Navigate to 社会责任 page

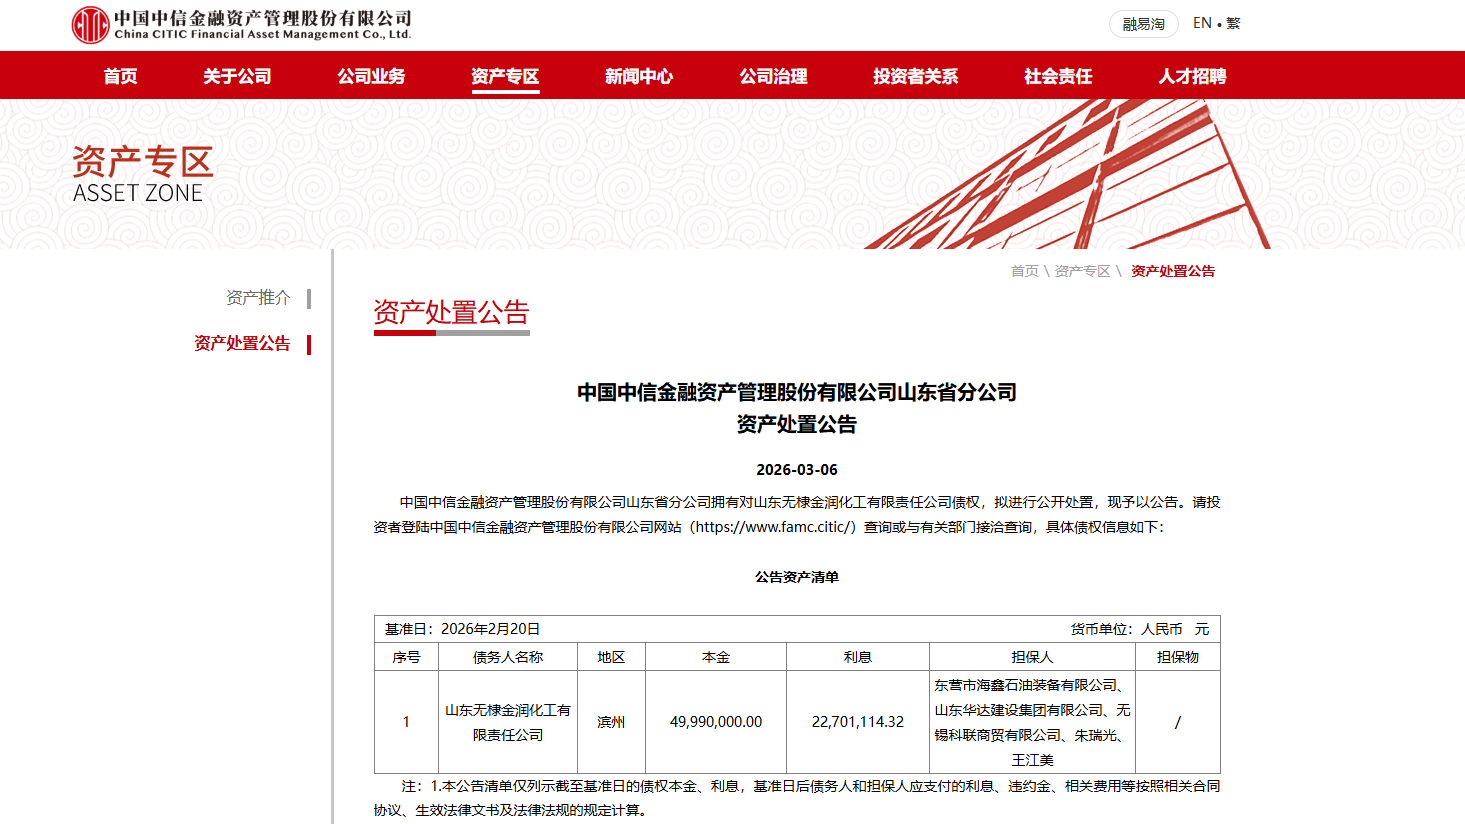[x=1058, y=76]
